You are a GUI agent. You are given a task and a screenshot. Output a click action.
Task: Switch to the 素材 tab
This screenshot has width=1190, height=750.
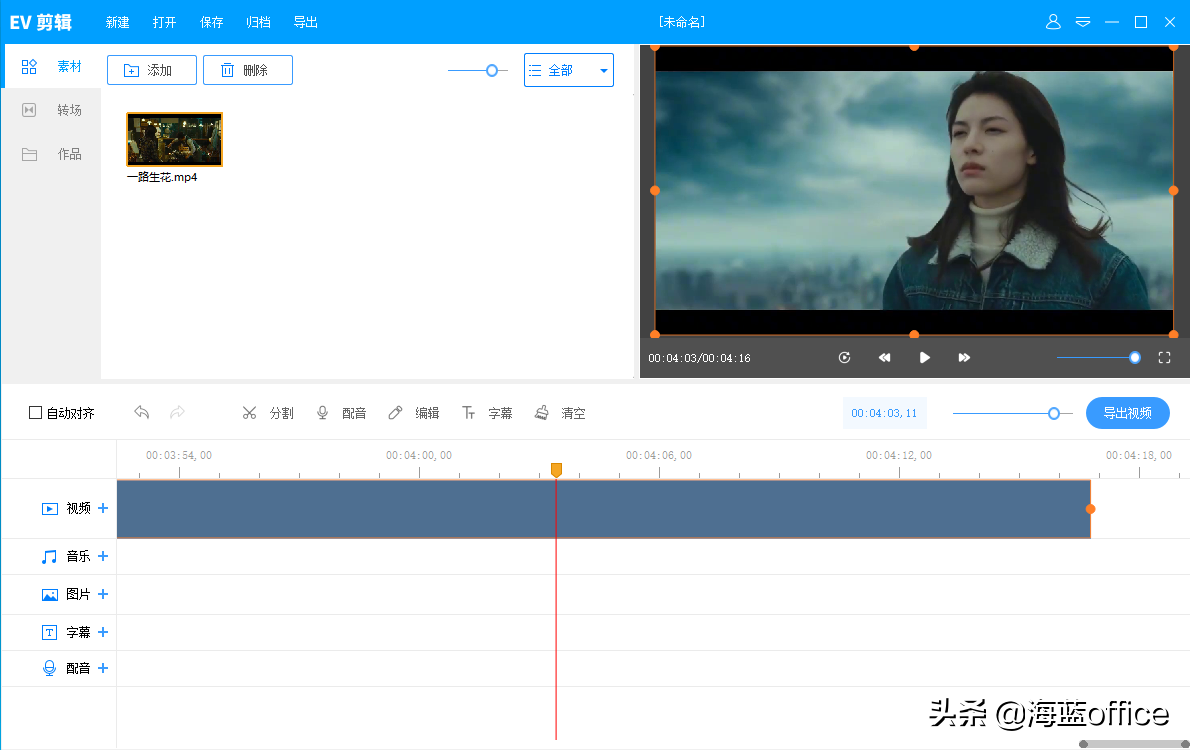[52, 67]
